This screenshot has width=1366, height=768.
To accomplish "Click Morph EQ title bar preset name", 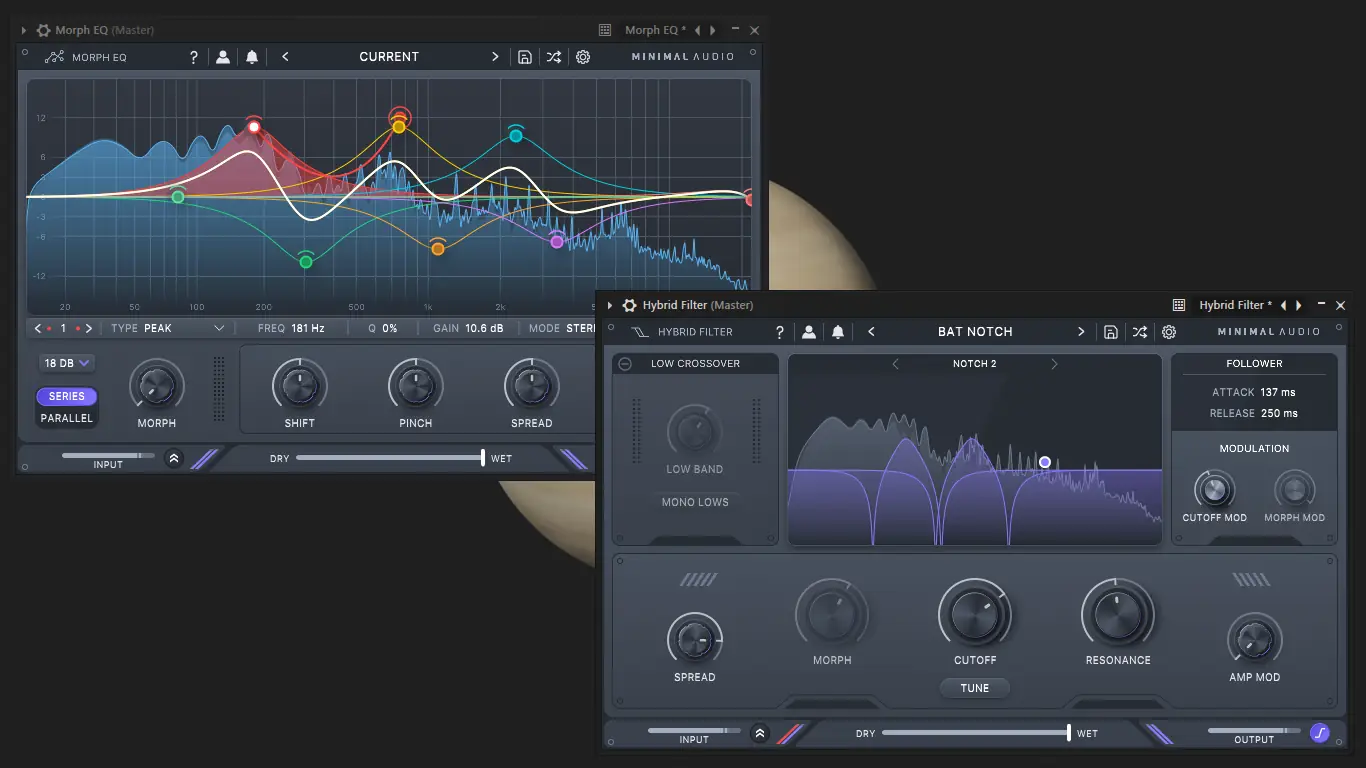I will coord(655,30).
